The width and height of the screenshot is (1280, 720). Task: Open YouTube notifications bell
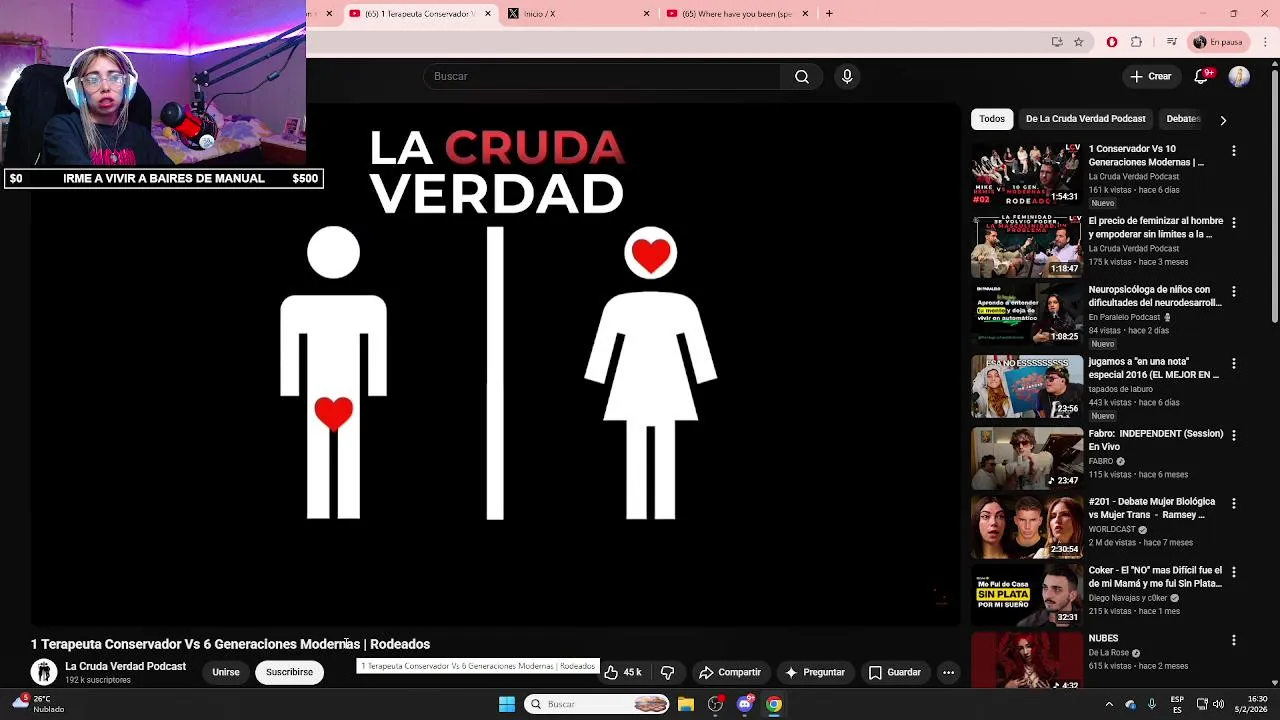pos(1203,77)
